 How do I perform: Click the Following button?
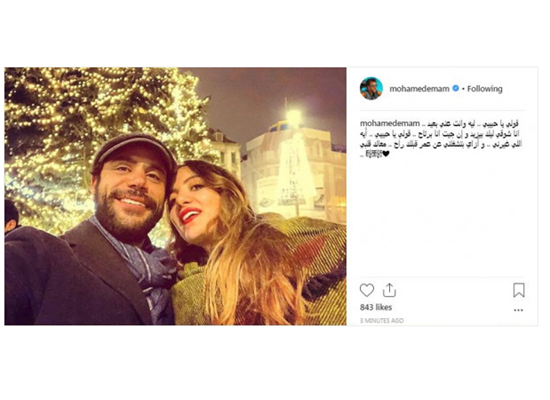[x=485, y=89]
